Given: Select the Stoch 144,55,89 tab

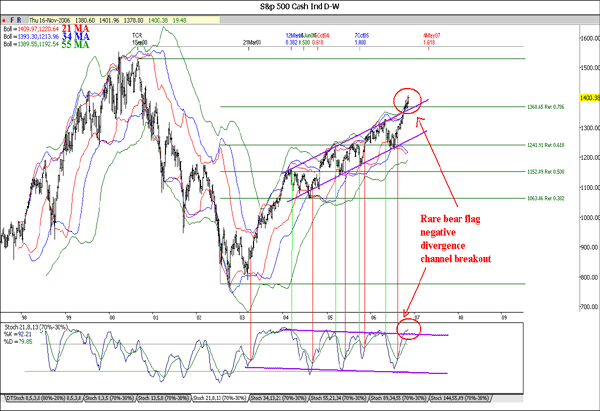Looking at the screenshot, I should 460,398.
